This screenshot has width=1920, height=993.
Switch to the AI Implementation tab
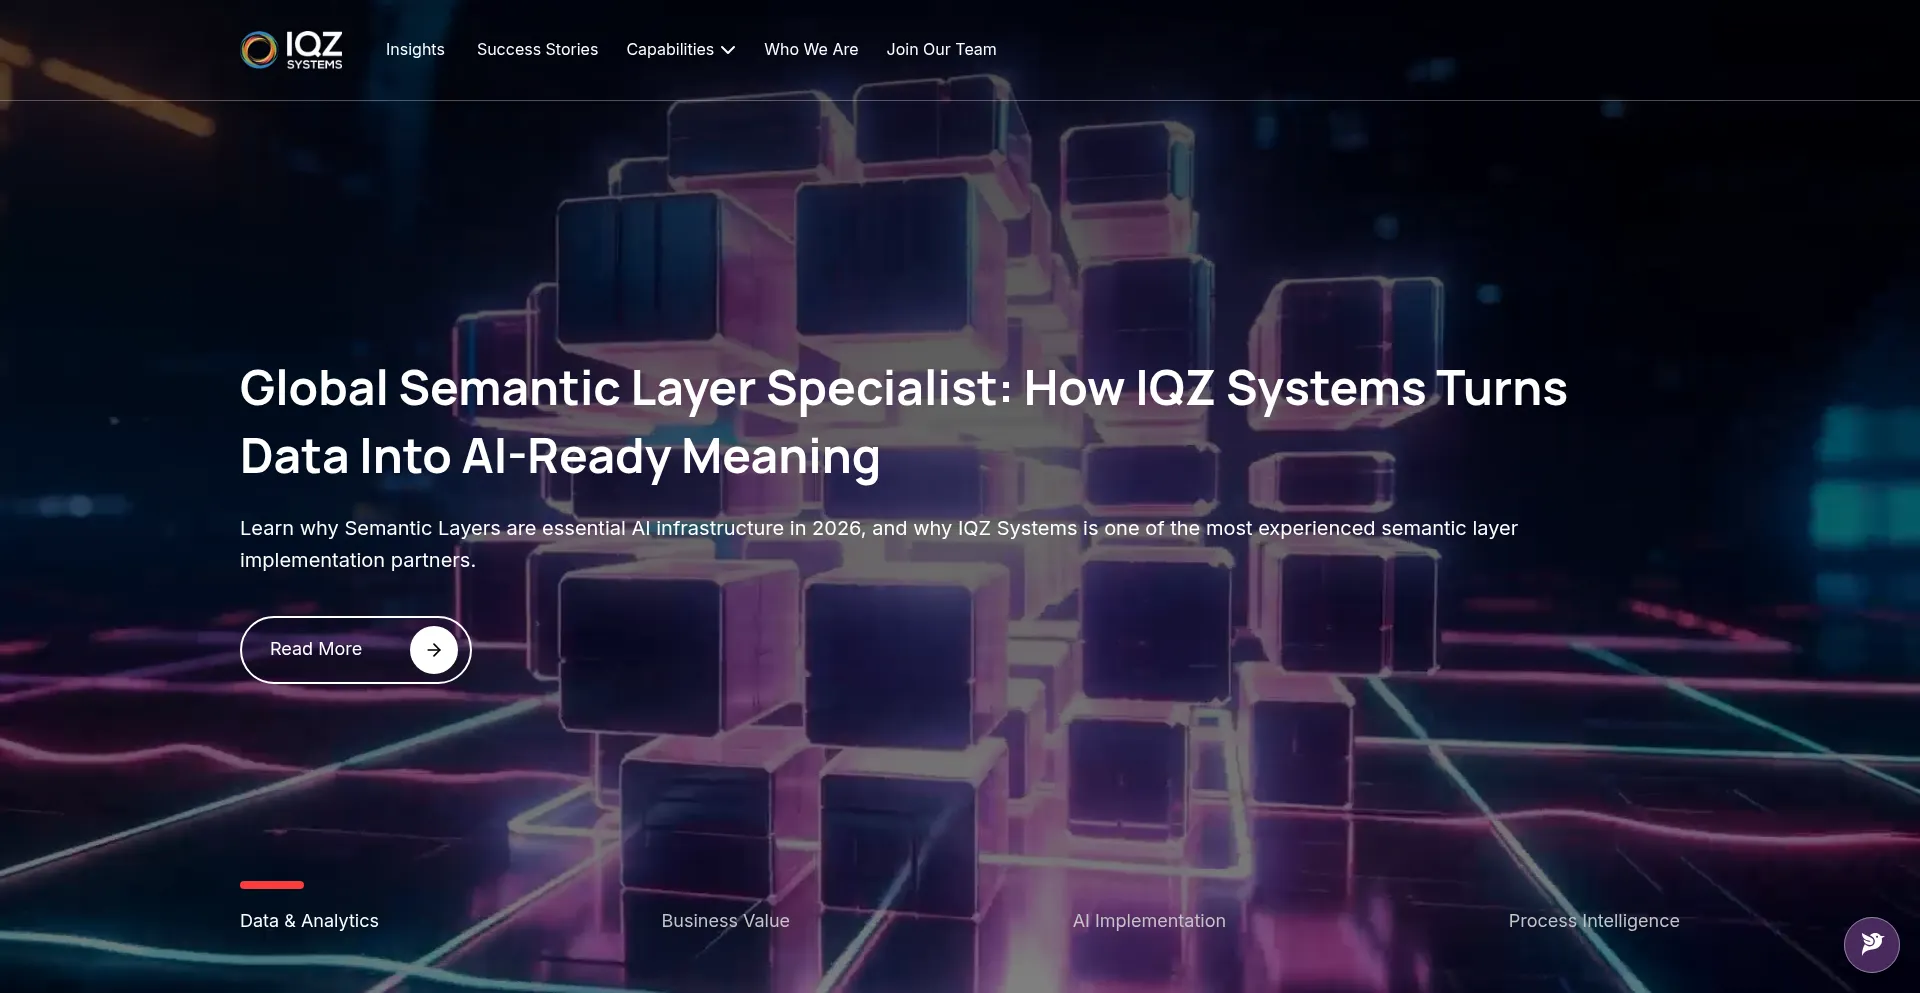pyautogui.click(x=1149, y=921)
